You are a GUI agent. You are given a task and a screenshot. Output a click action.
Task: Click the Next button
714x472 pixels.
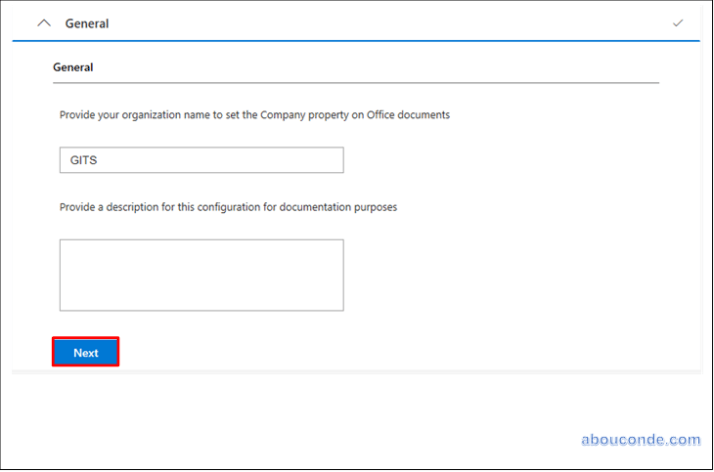pos(86,352)
